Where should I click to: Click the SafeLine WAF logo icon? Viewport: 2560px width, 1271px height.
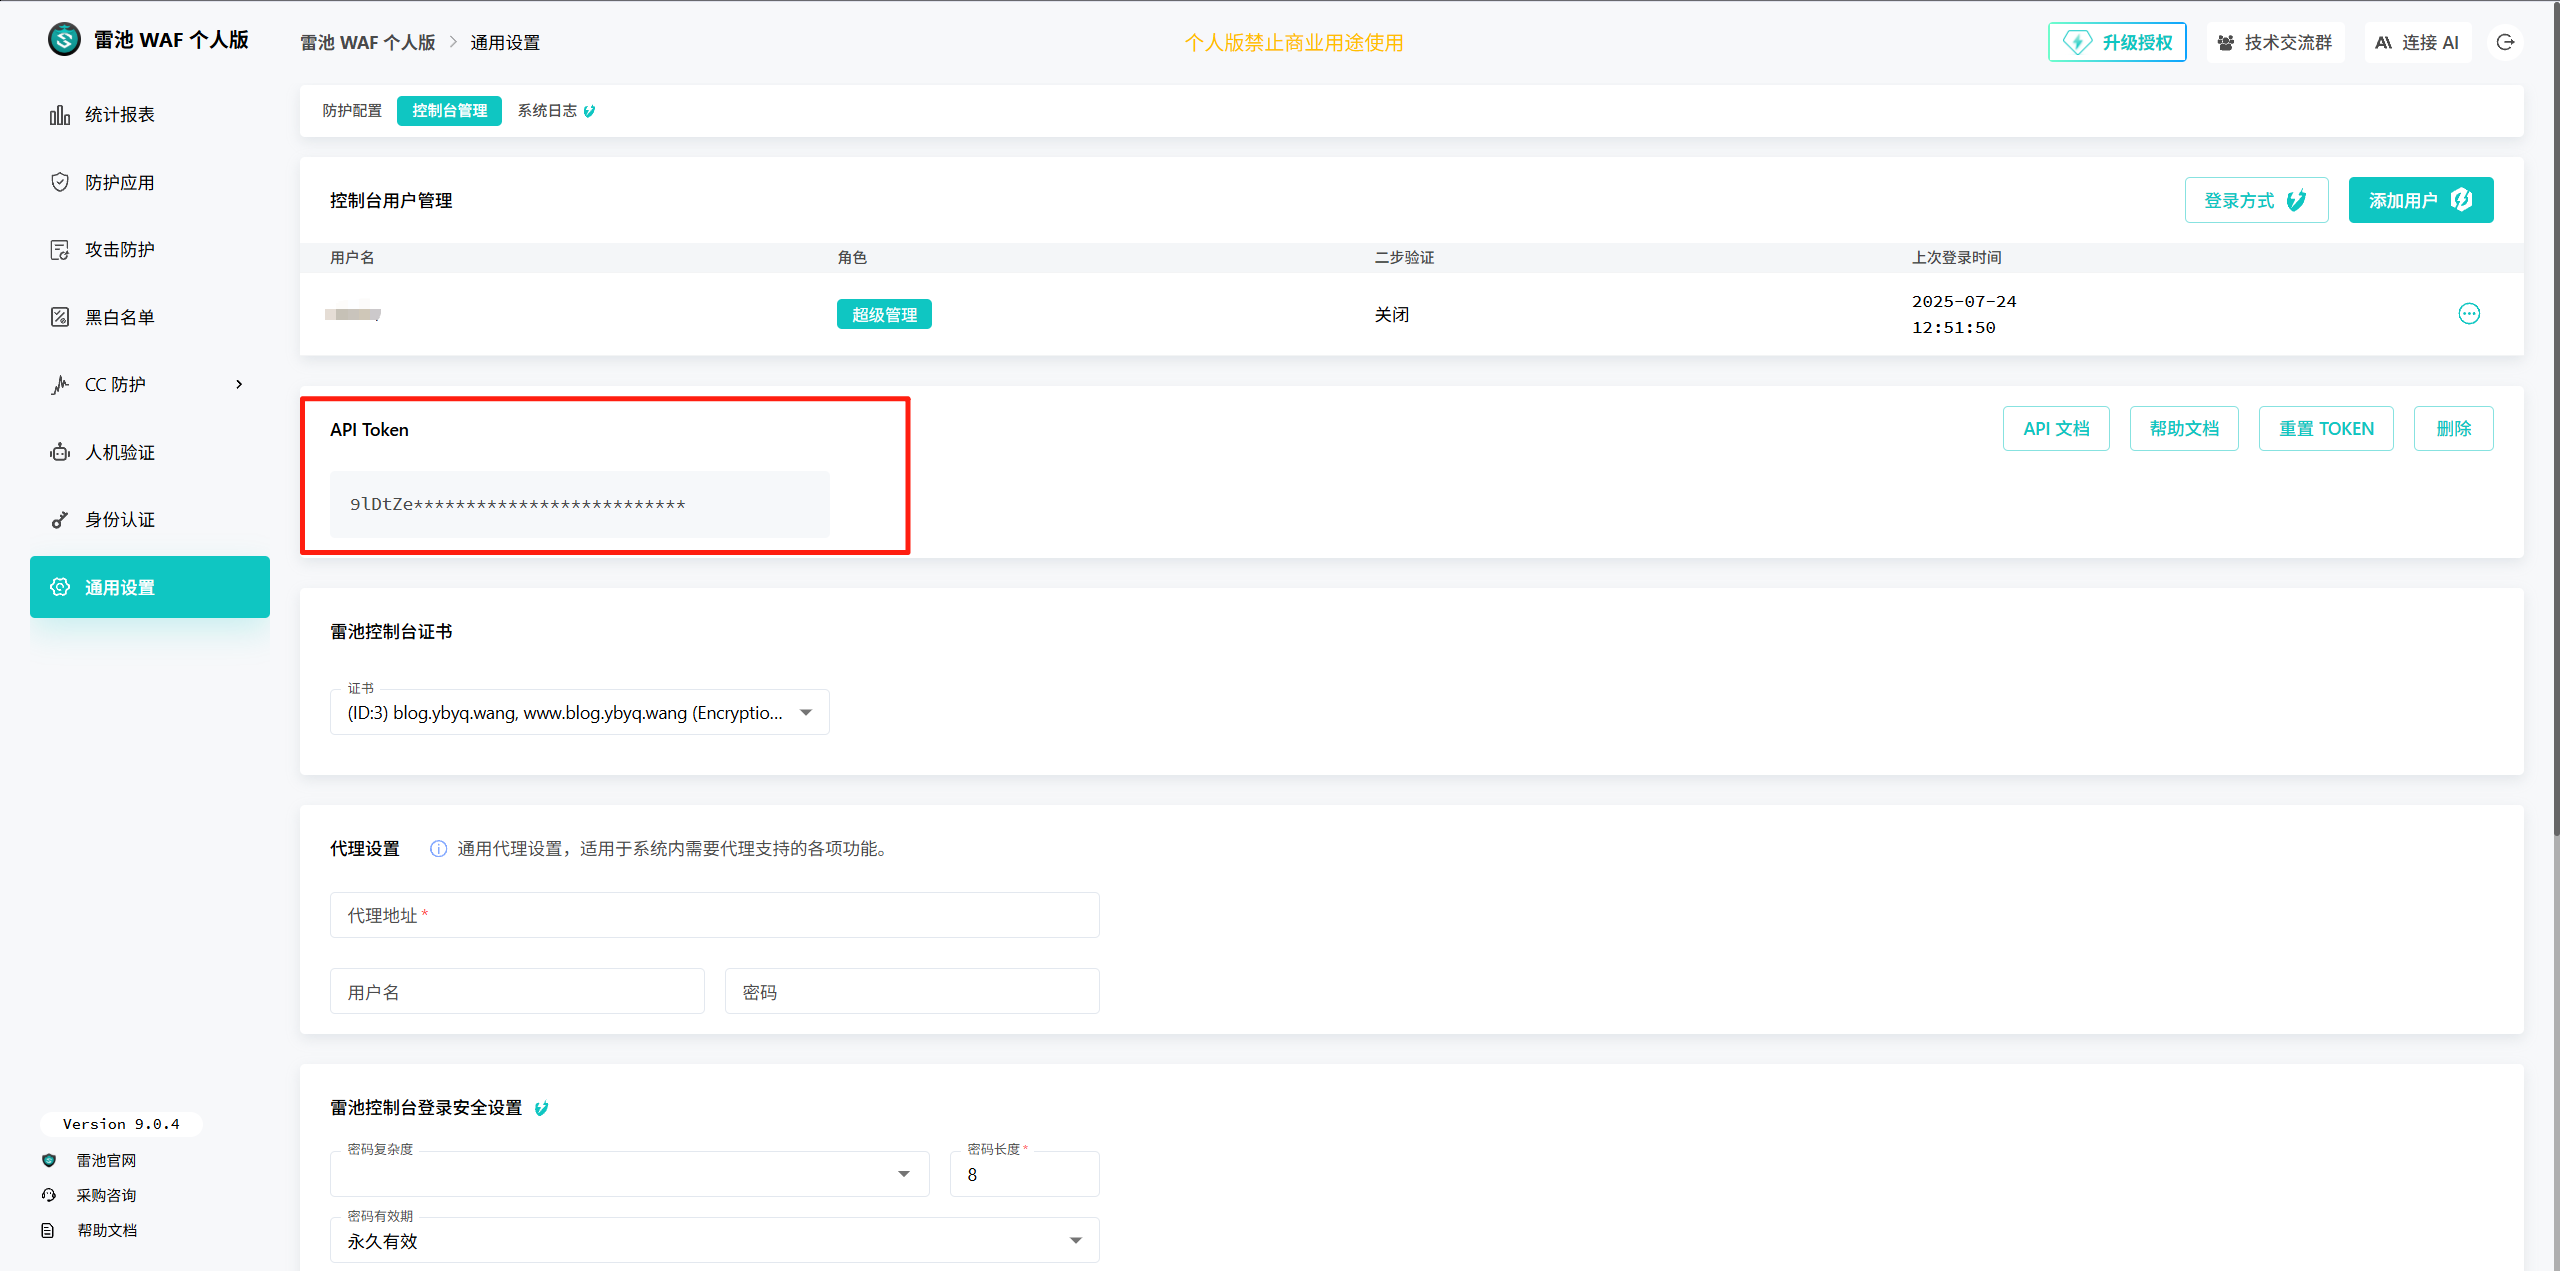pyautogui.click(x=64, y=40)
